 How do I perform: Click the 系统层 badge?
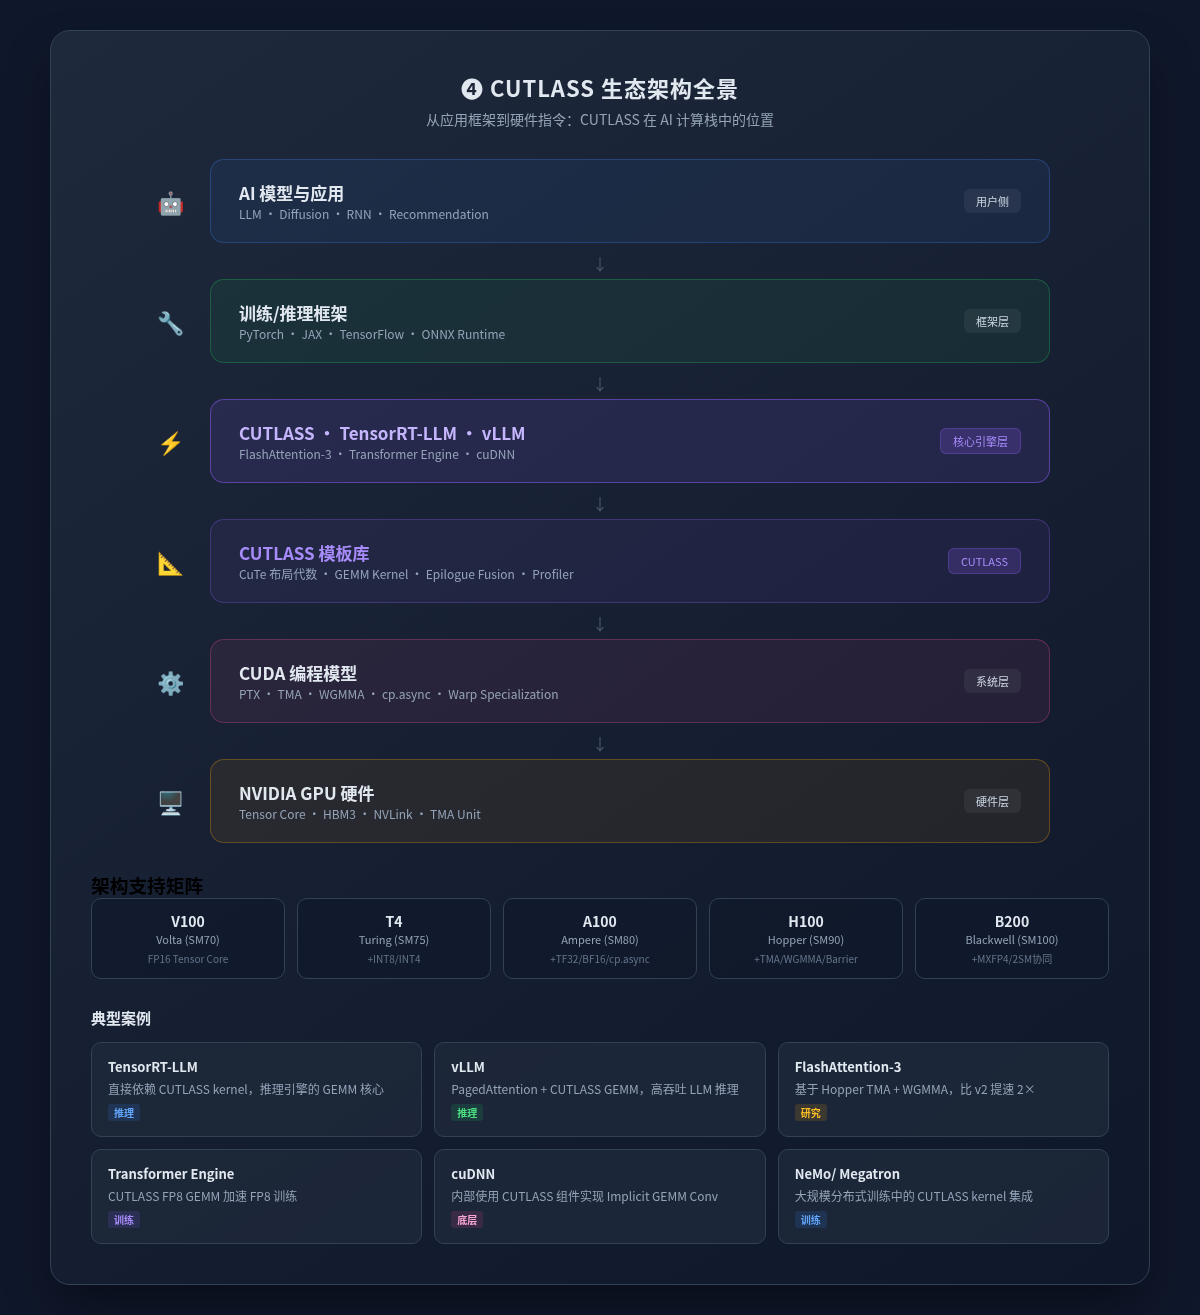(x=992, y=681)
